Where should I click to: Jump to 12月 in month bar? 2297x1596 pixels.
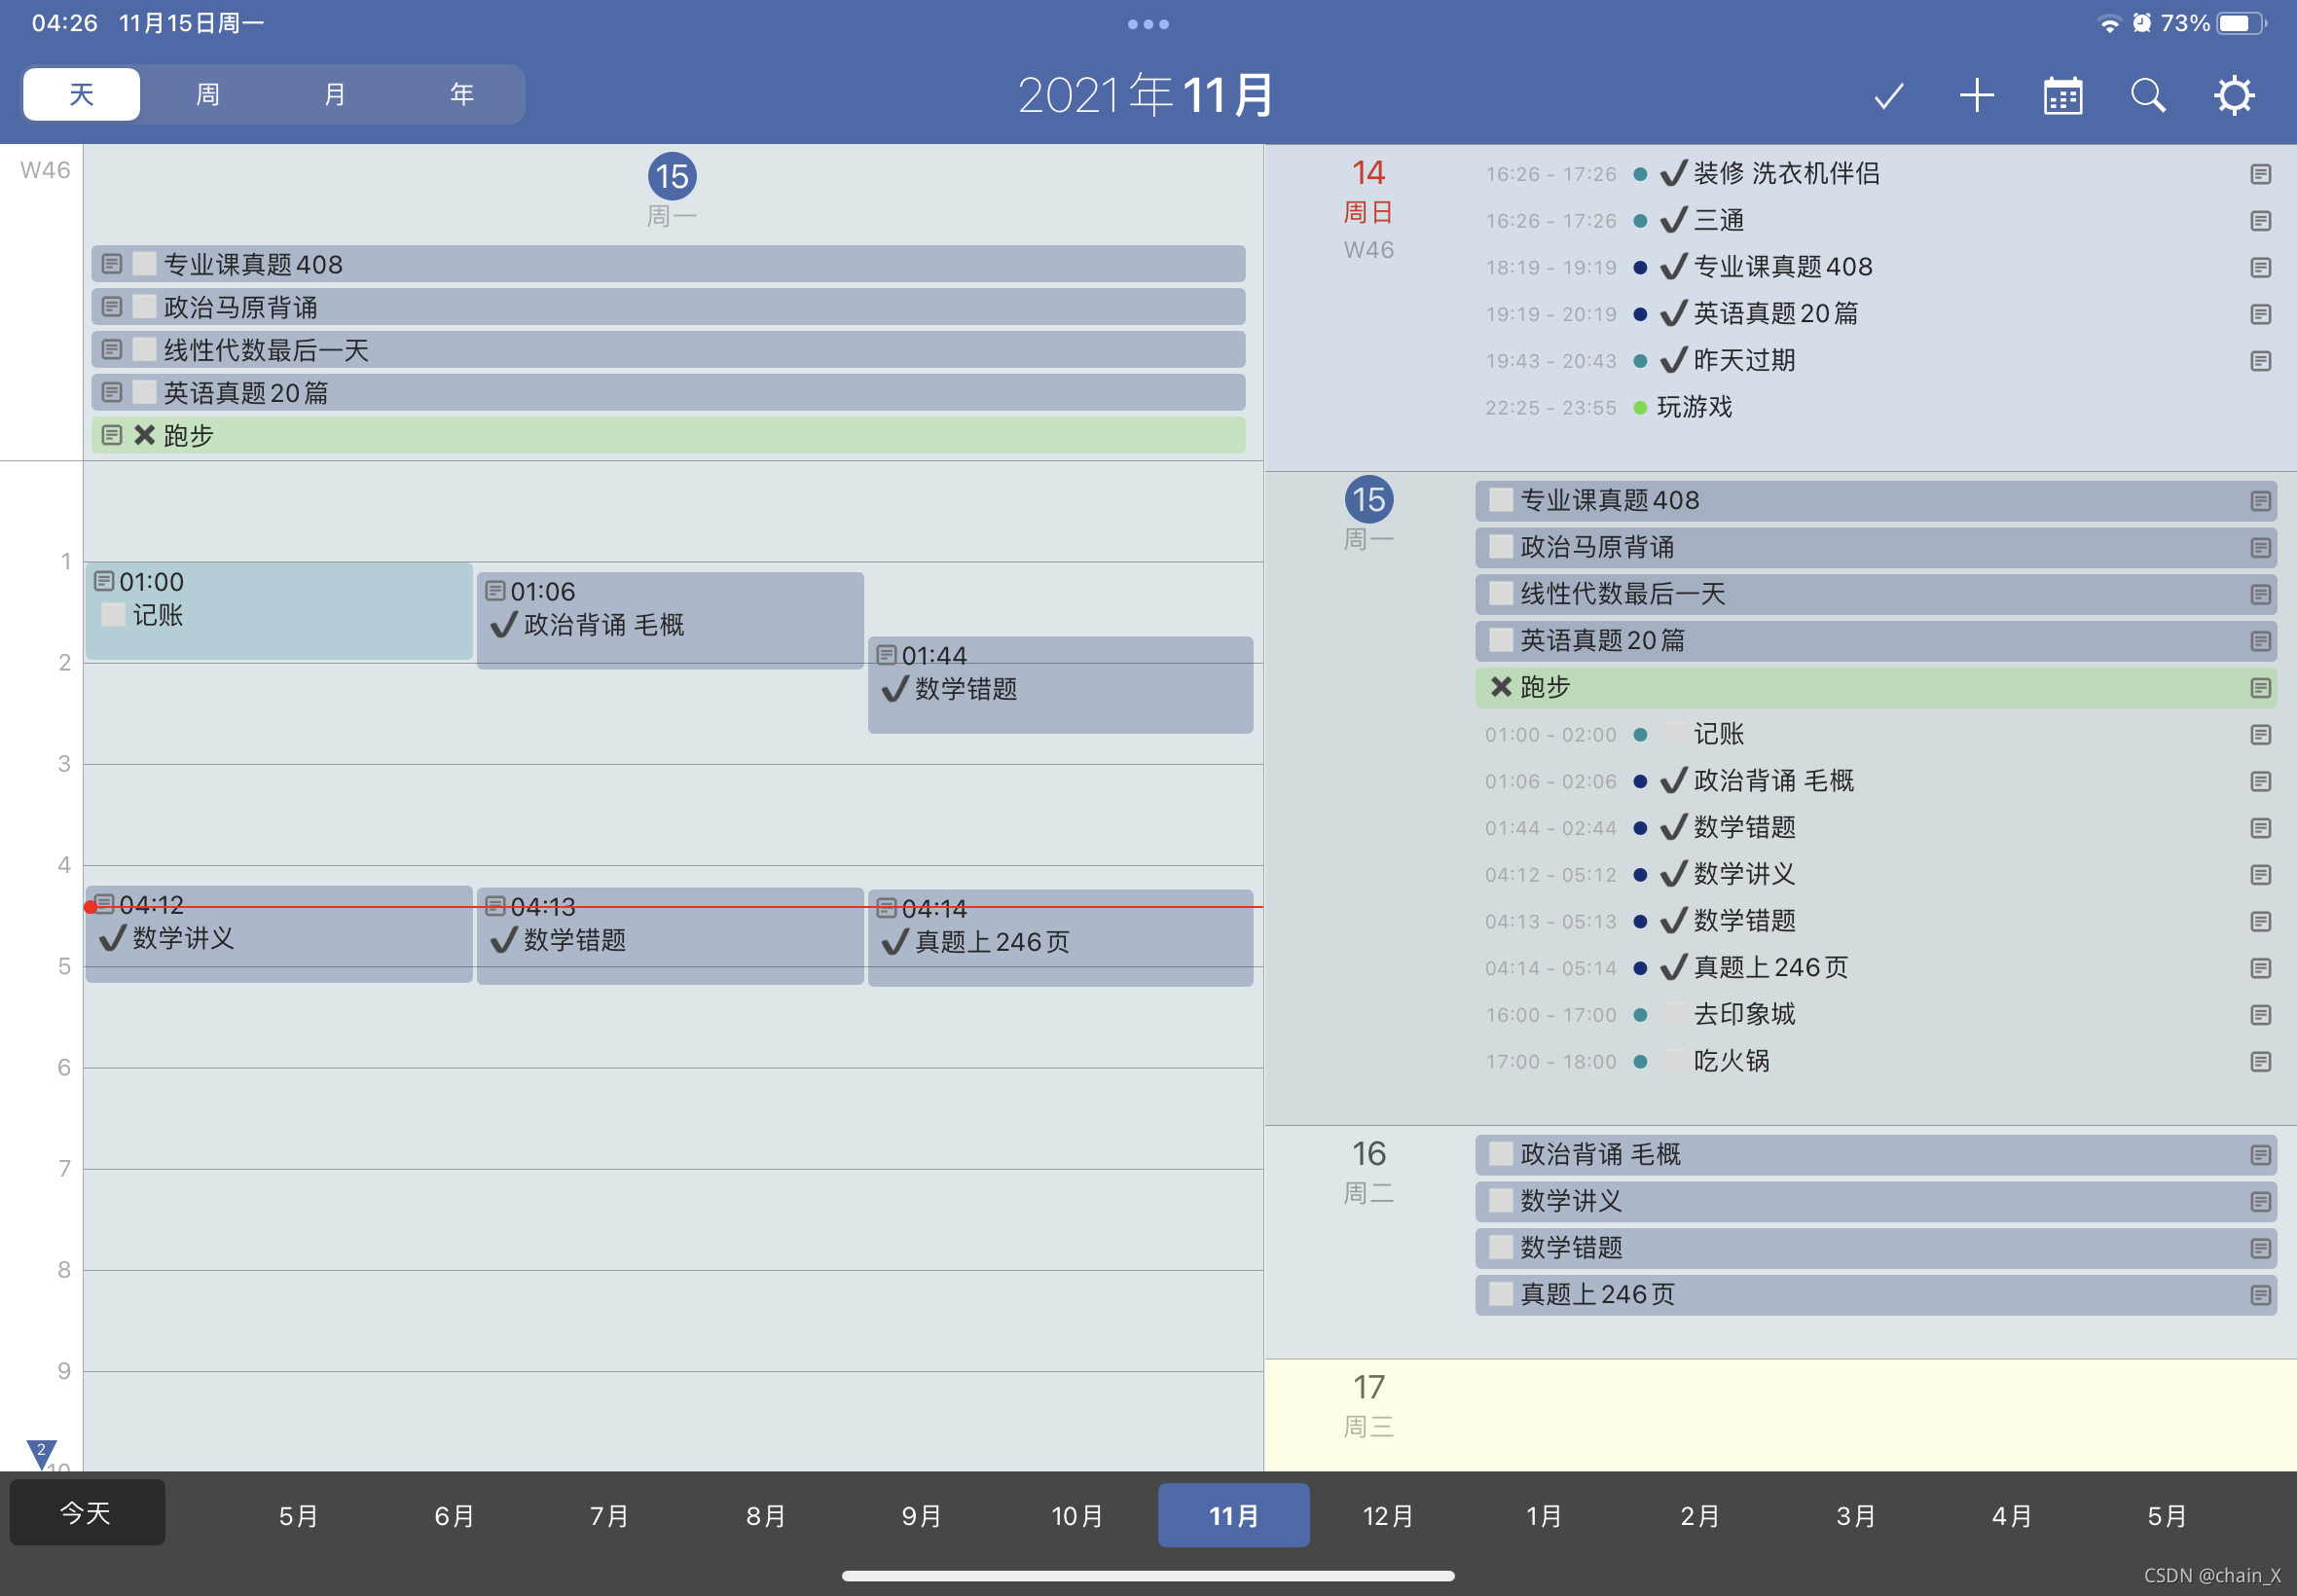click(x=1388, y=1516)
